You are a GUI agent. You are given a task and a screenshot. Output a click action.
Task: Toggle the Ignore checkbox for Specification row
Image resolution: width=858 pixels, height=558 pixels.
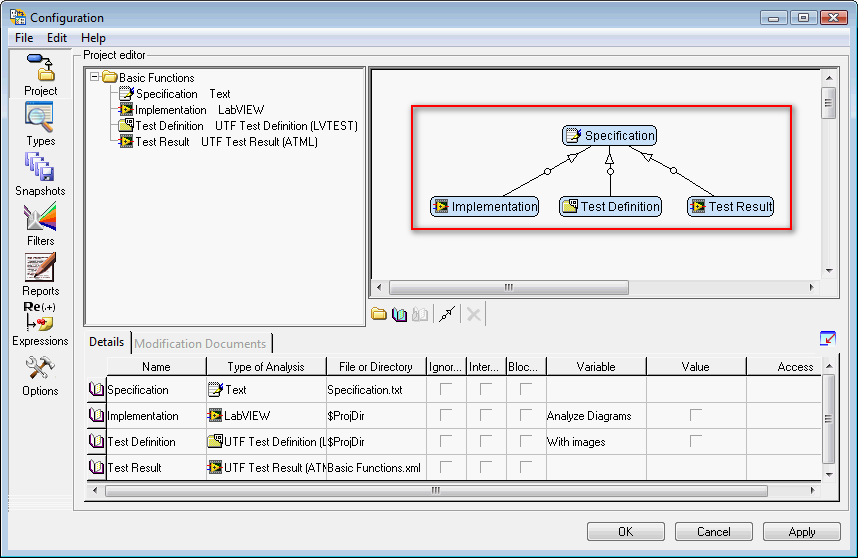[446, 389]
